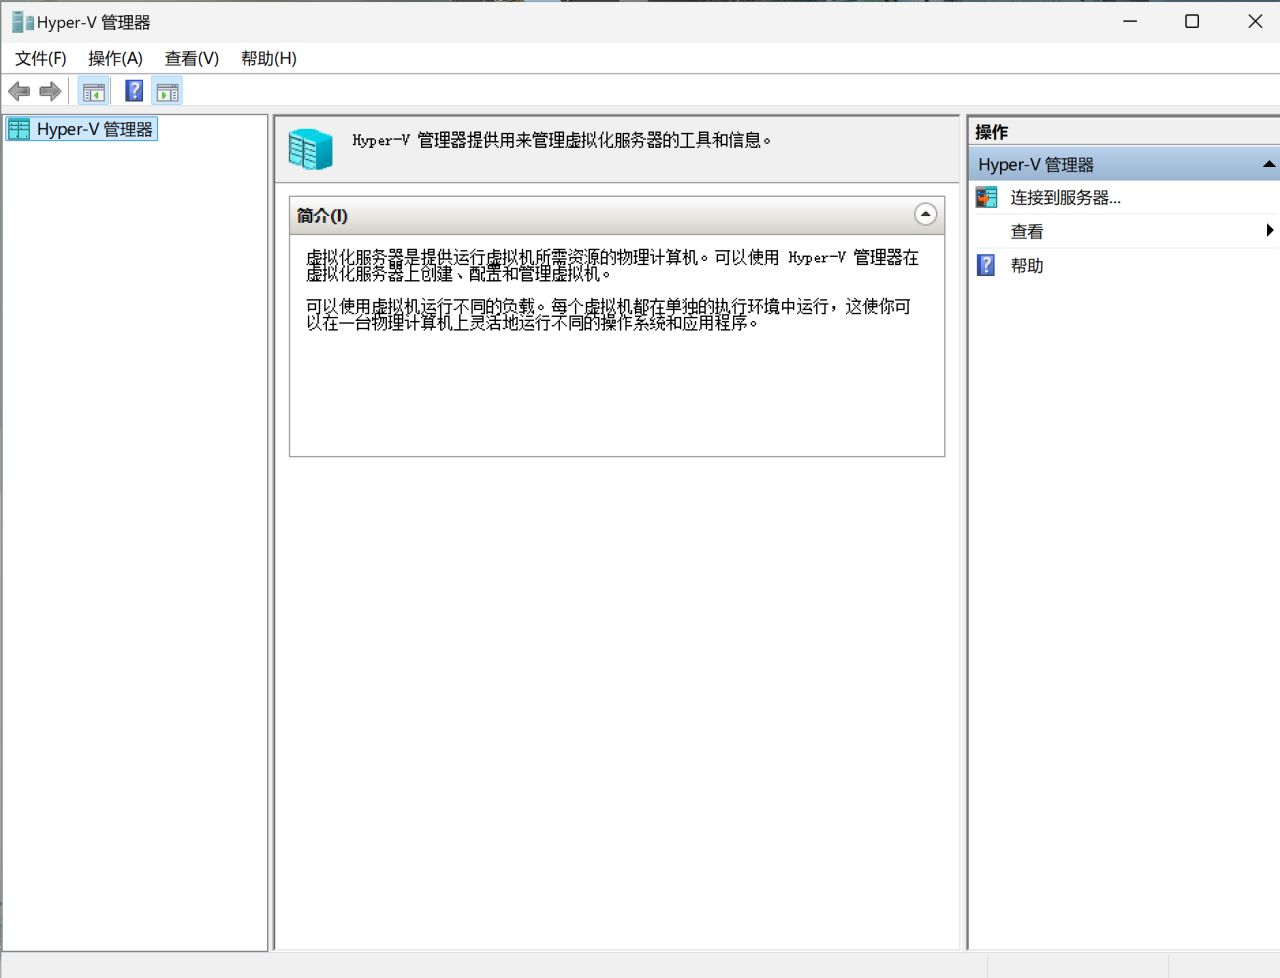Collapse the Hyper-V 管理器 actions group arrow
This screenshot has width=1280, height=978.
coord(1269,164)
